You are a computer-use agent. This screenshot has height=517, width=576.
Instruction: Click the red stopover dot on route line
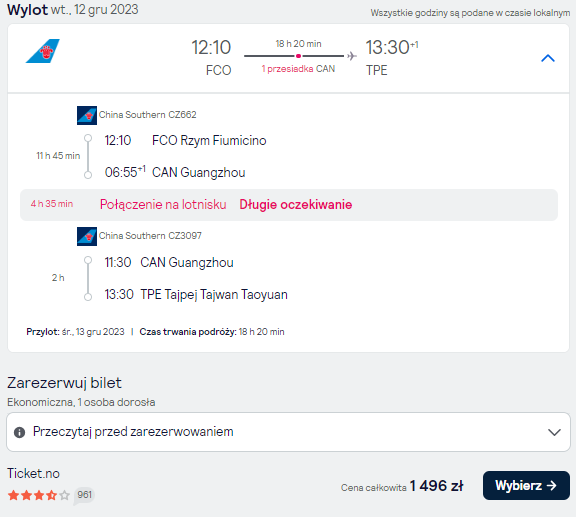(x=299, y=56)
